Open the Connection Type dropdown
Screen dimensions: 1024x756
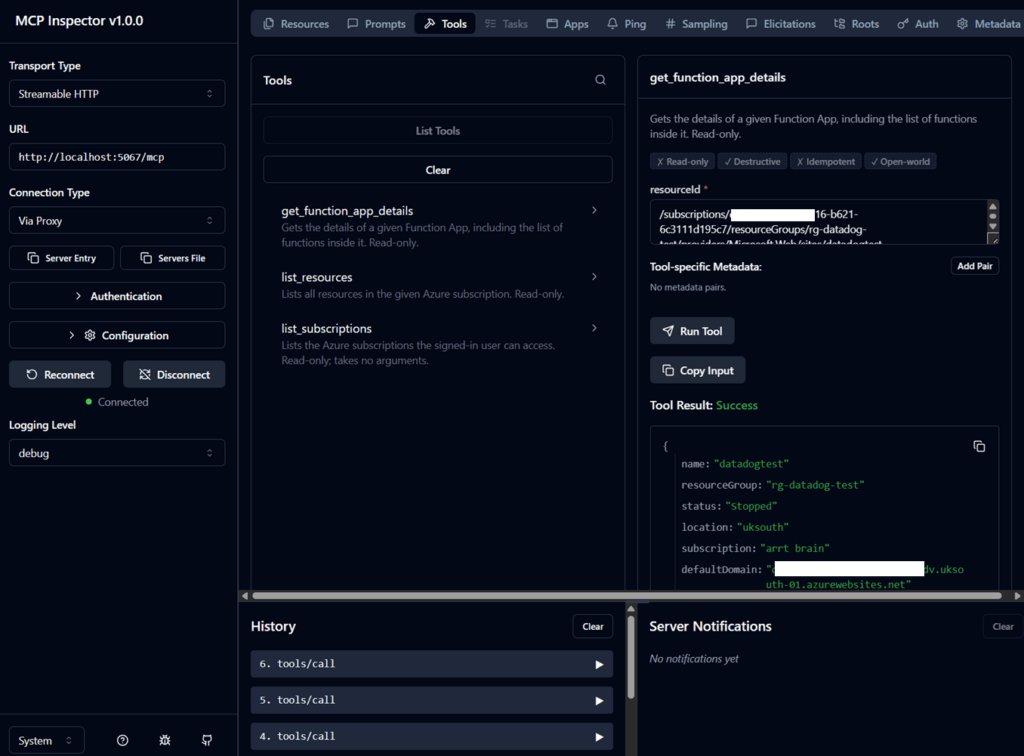click(117, 221)
